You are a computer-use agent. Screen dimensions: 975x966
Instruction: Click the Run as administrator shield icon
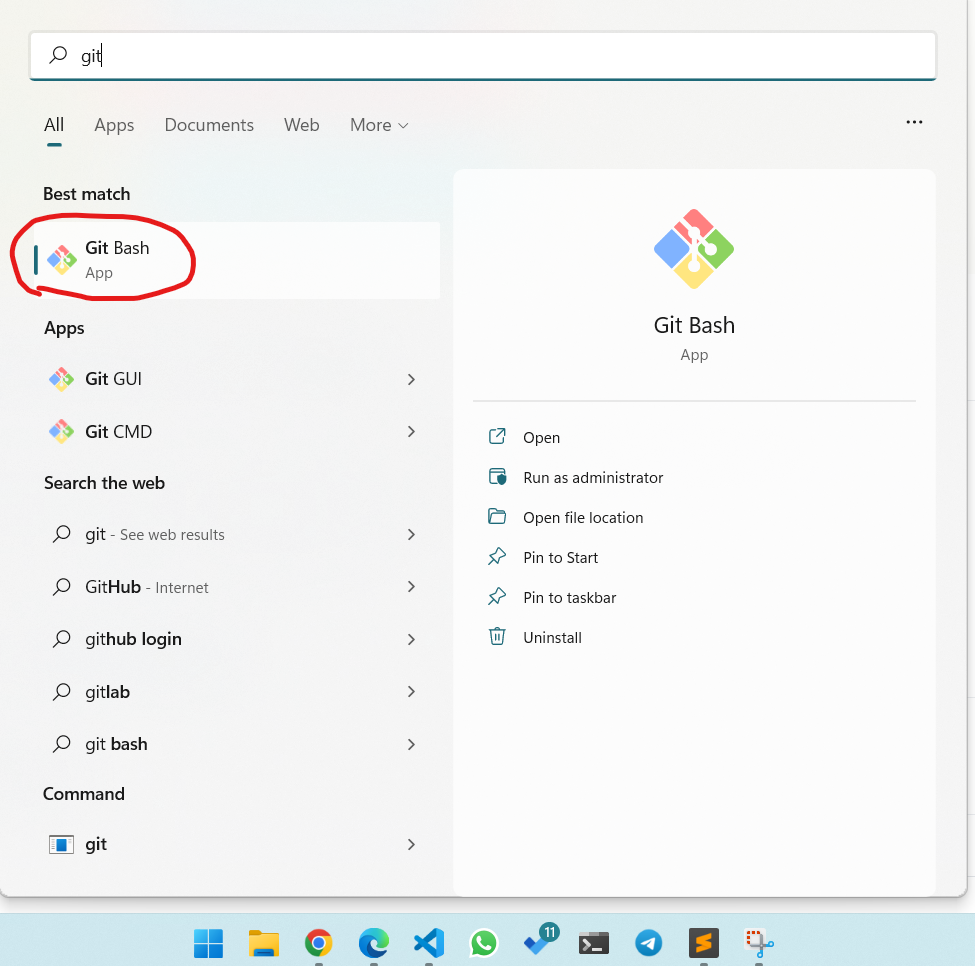497,477
